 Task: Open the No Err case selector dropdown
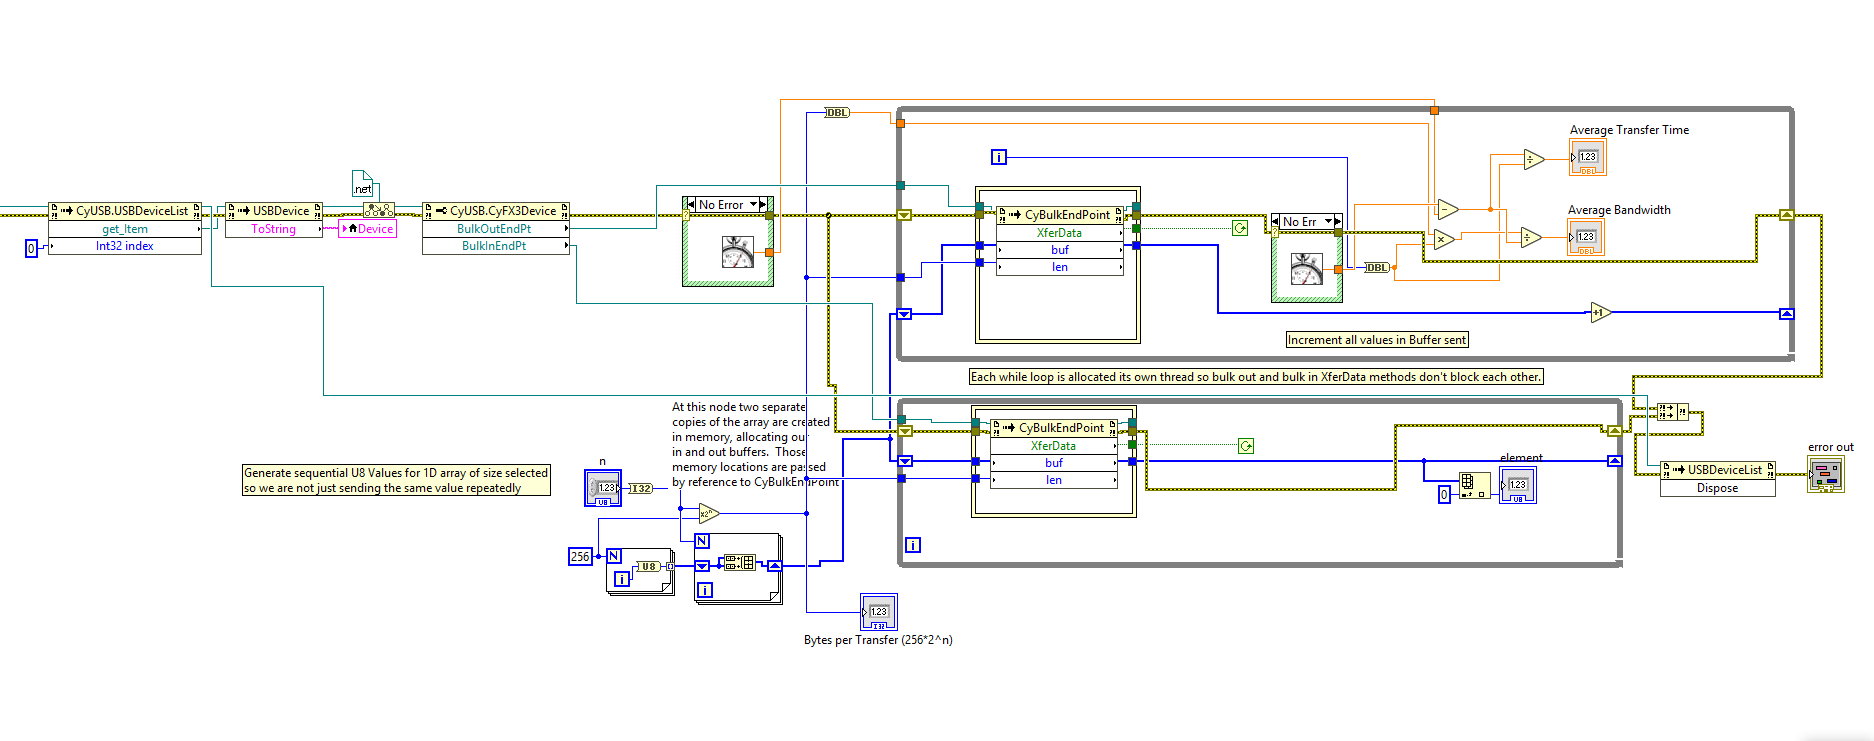click(x=1328, y=221)
